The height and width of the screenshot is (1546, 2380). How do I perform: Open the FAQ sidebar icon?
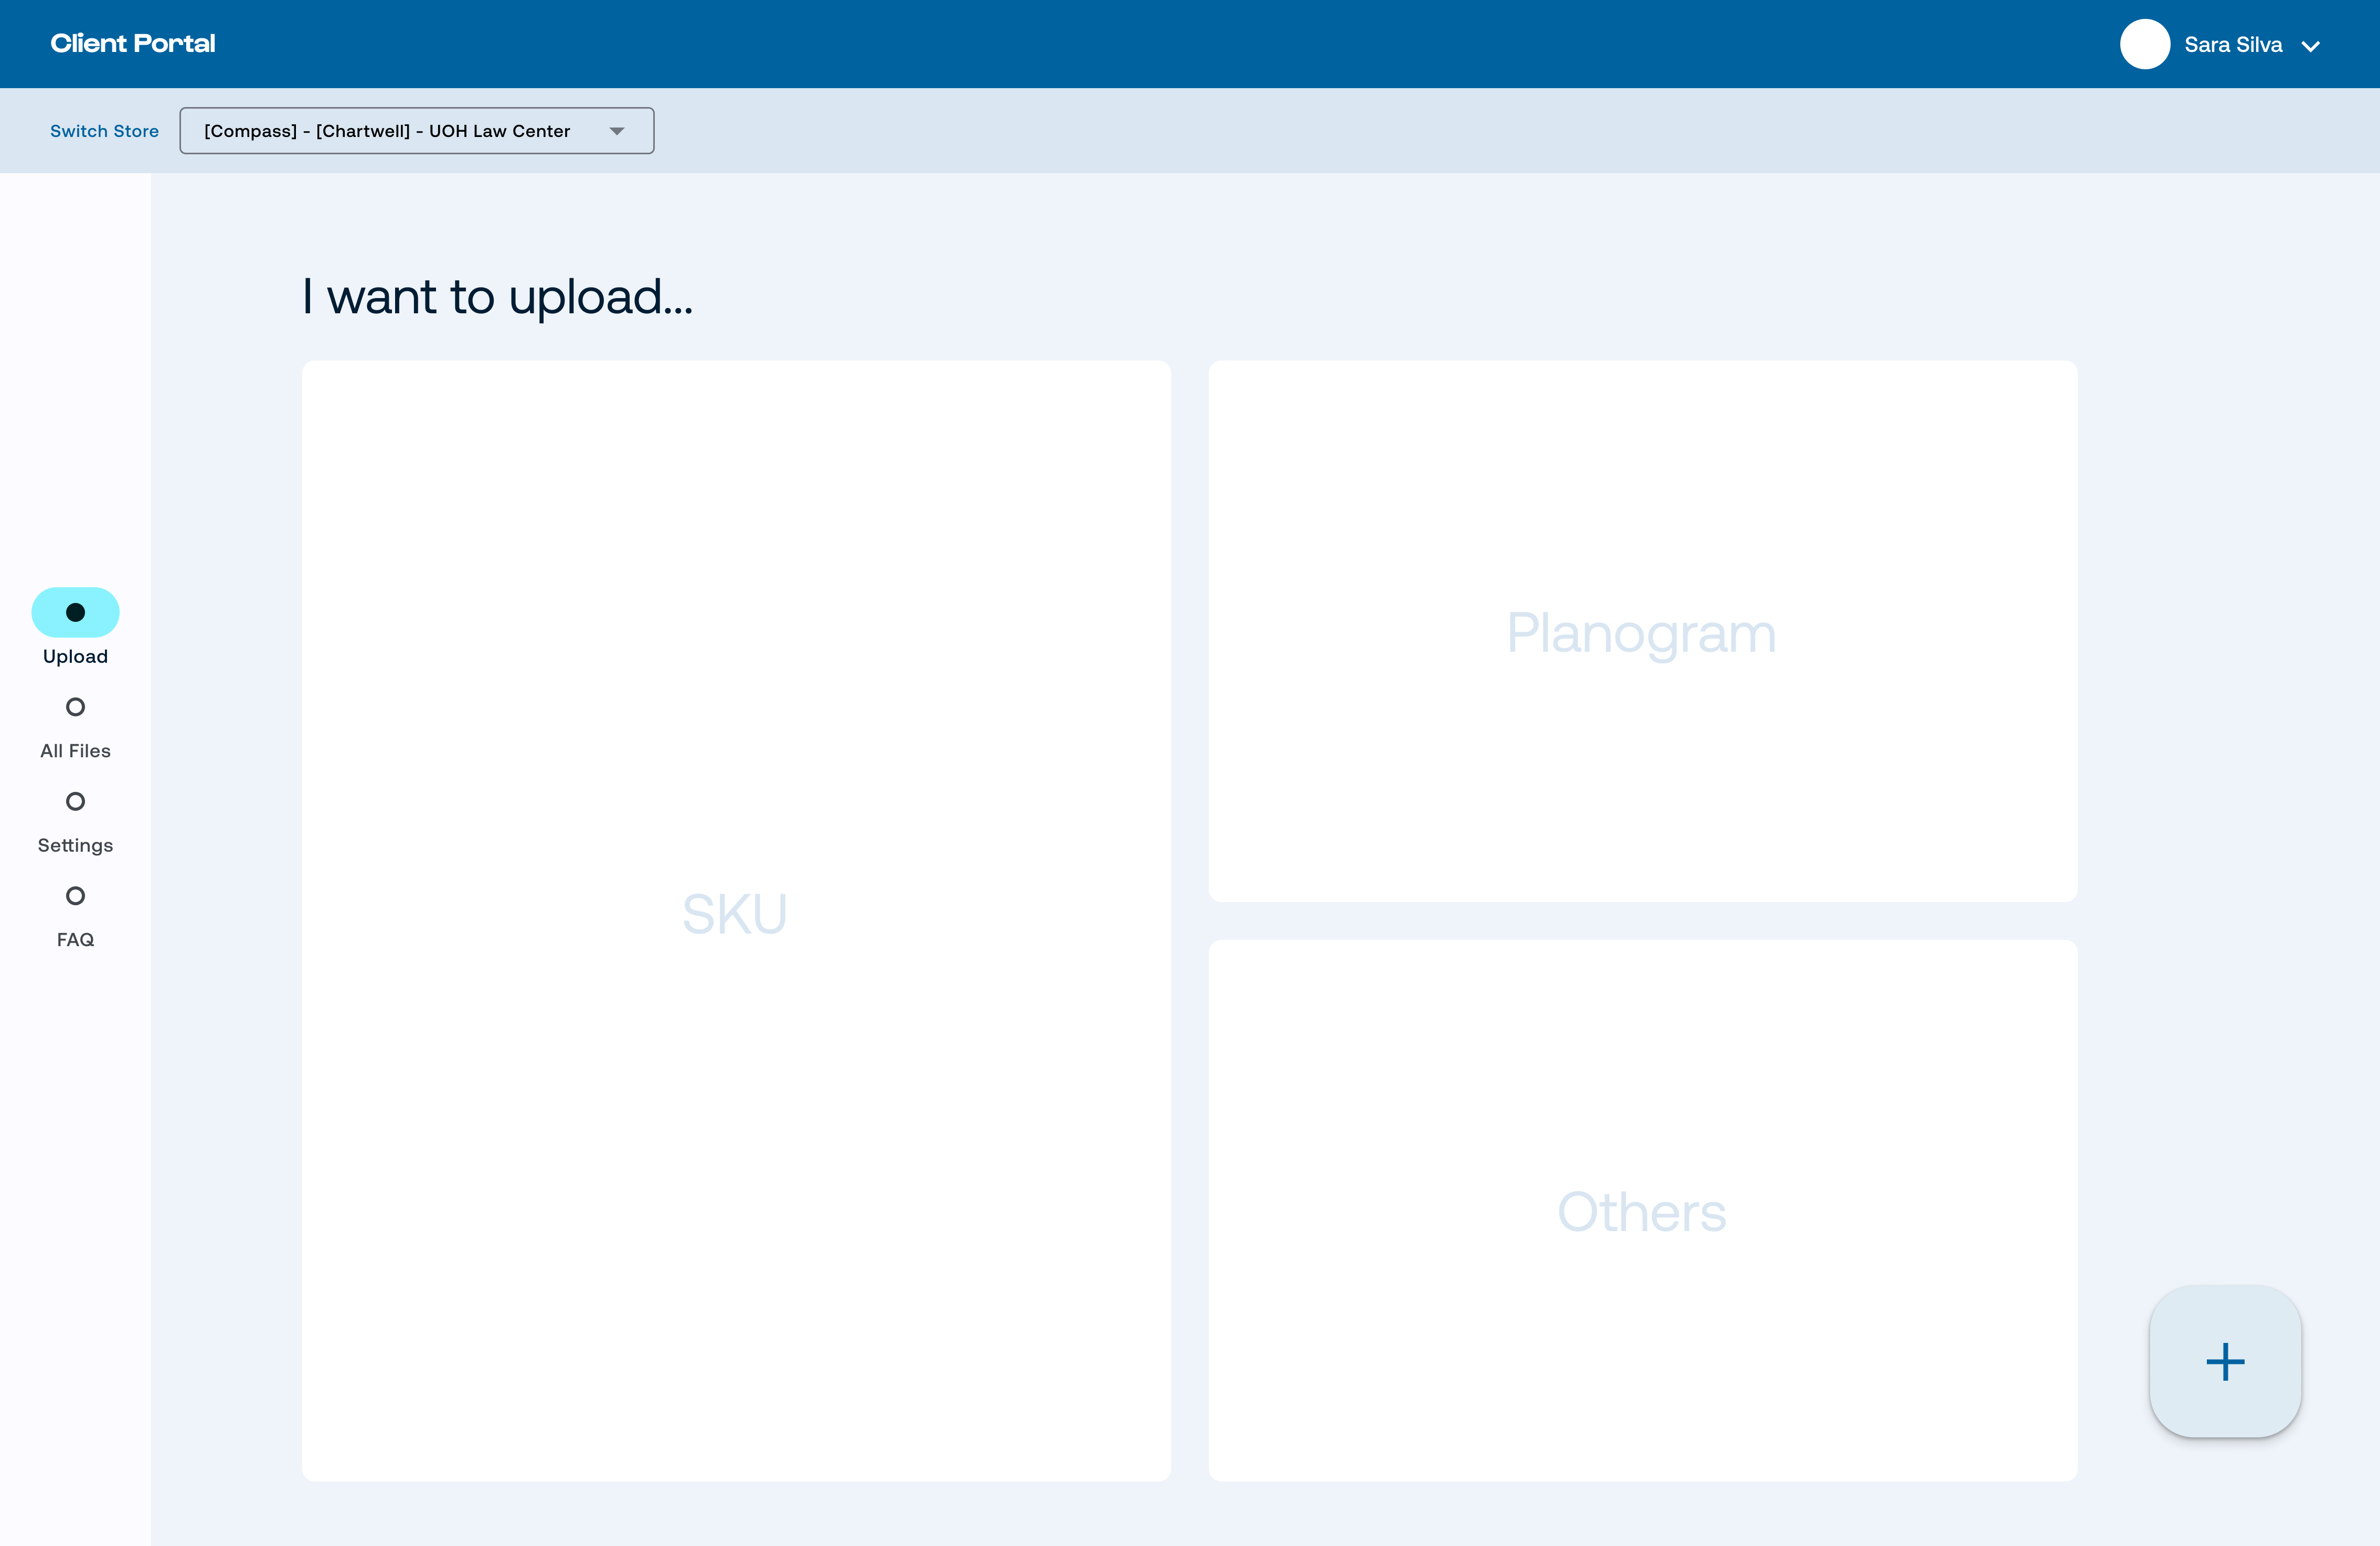click(75, 896)
